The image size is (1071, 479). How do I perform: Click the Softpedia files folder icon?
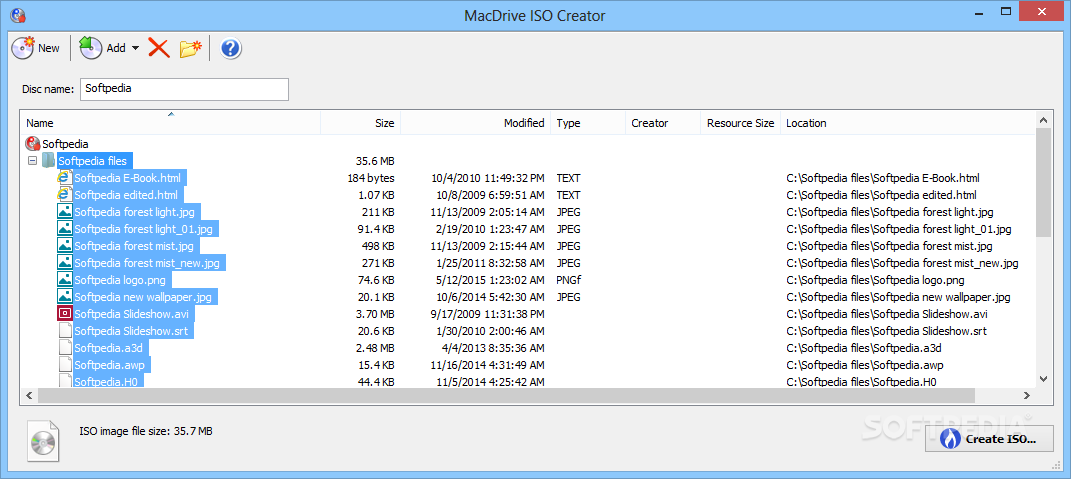point(48,161)
